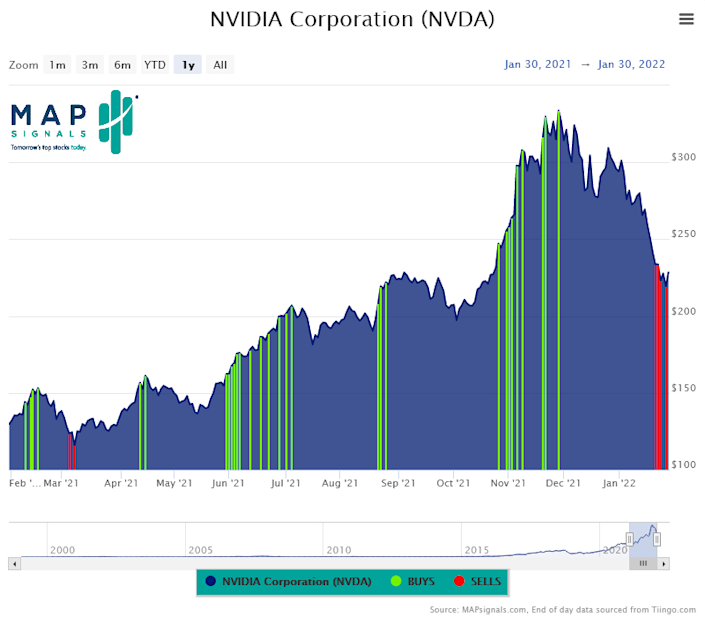This screenshot has width=705, height=617.
Task: Click the Oct '21 x-axis label
Action: pyautogui.click(x=453, y=483)
